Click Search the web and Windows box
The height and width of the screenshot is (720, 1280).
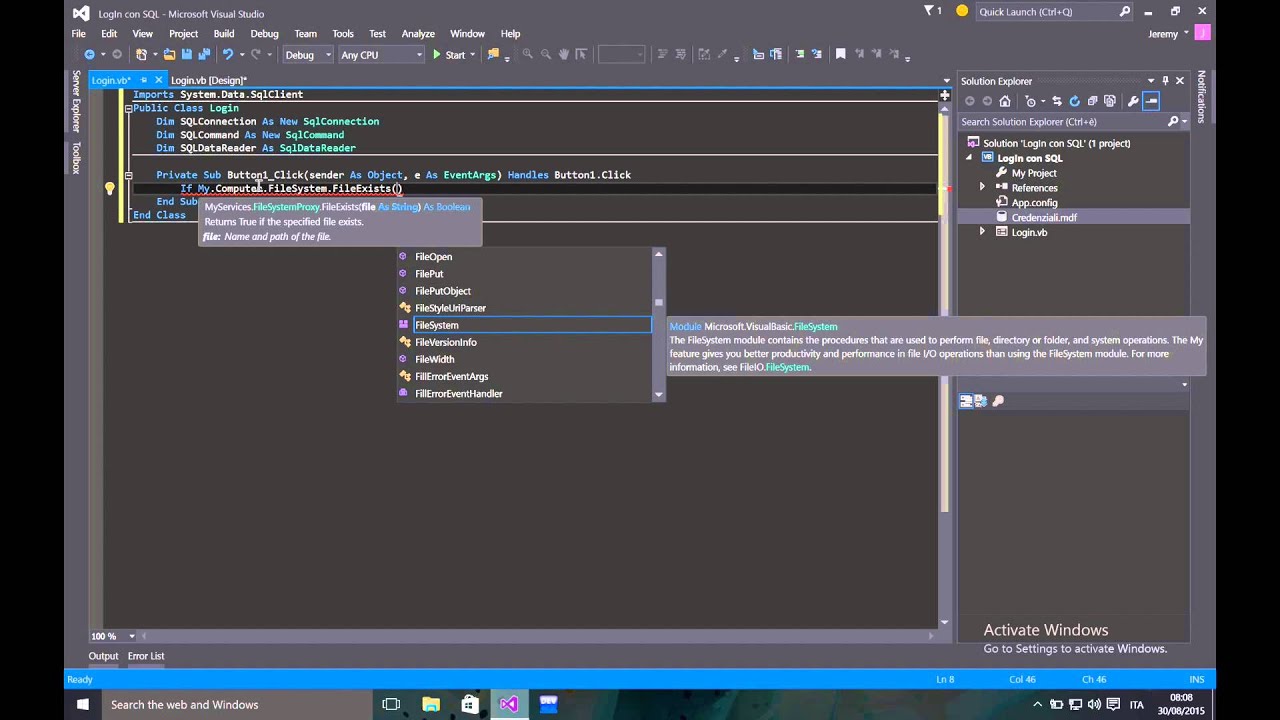[x=235, y=704]
